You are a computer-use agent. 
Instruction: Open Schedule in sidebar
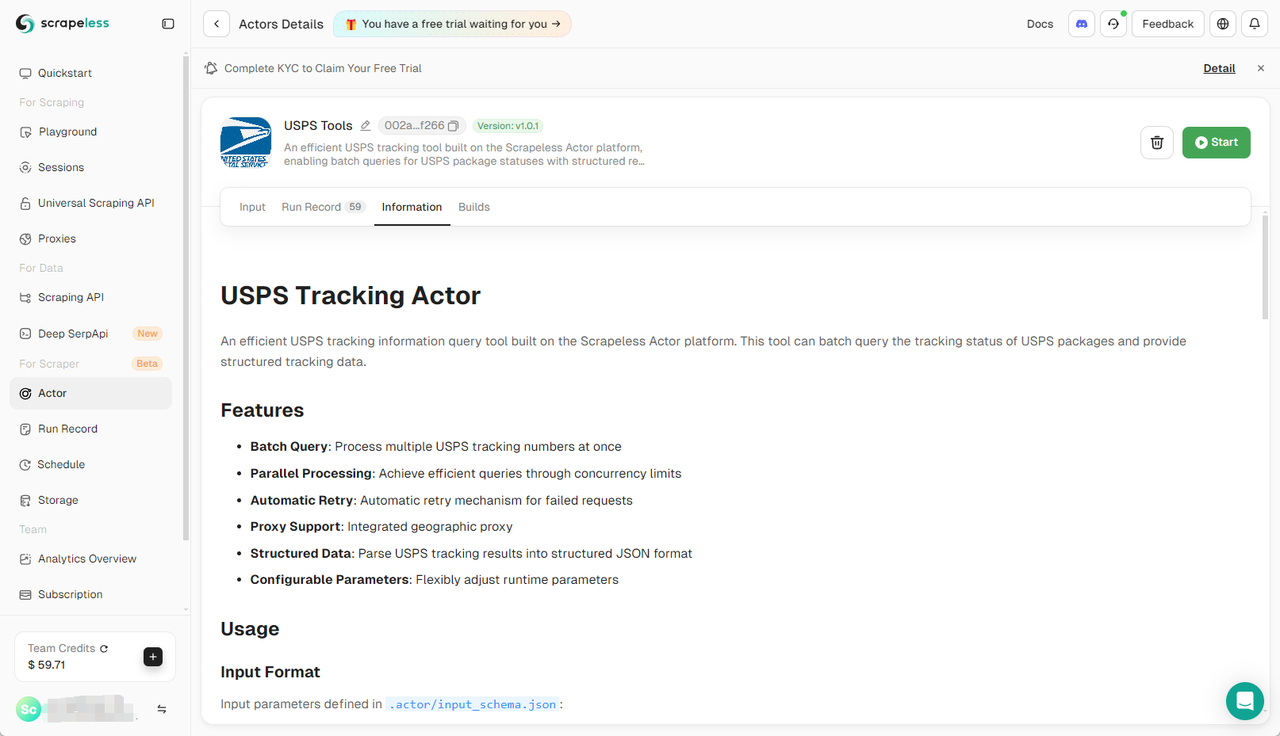coord(91,464)
